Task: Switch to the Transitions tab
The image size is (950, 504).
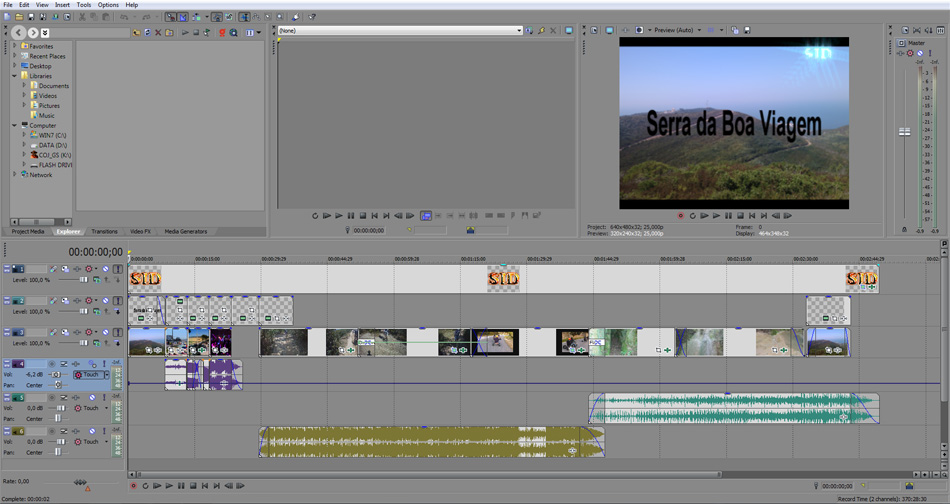Action: 104,232
